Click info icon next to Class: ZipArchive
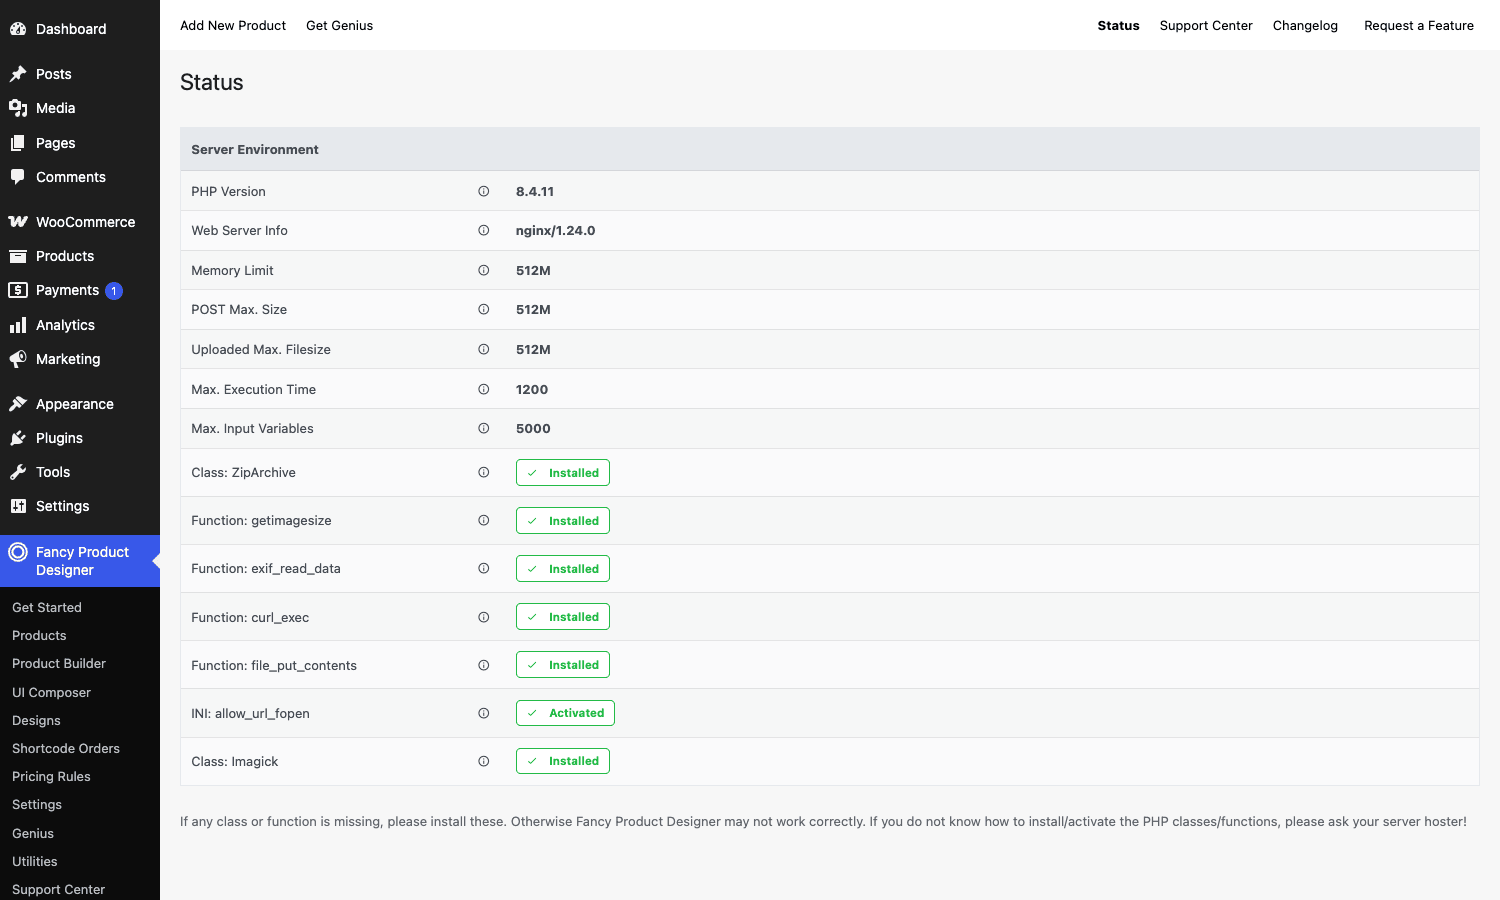Viewport: 1500px width, 900px height. point(484,472)
